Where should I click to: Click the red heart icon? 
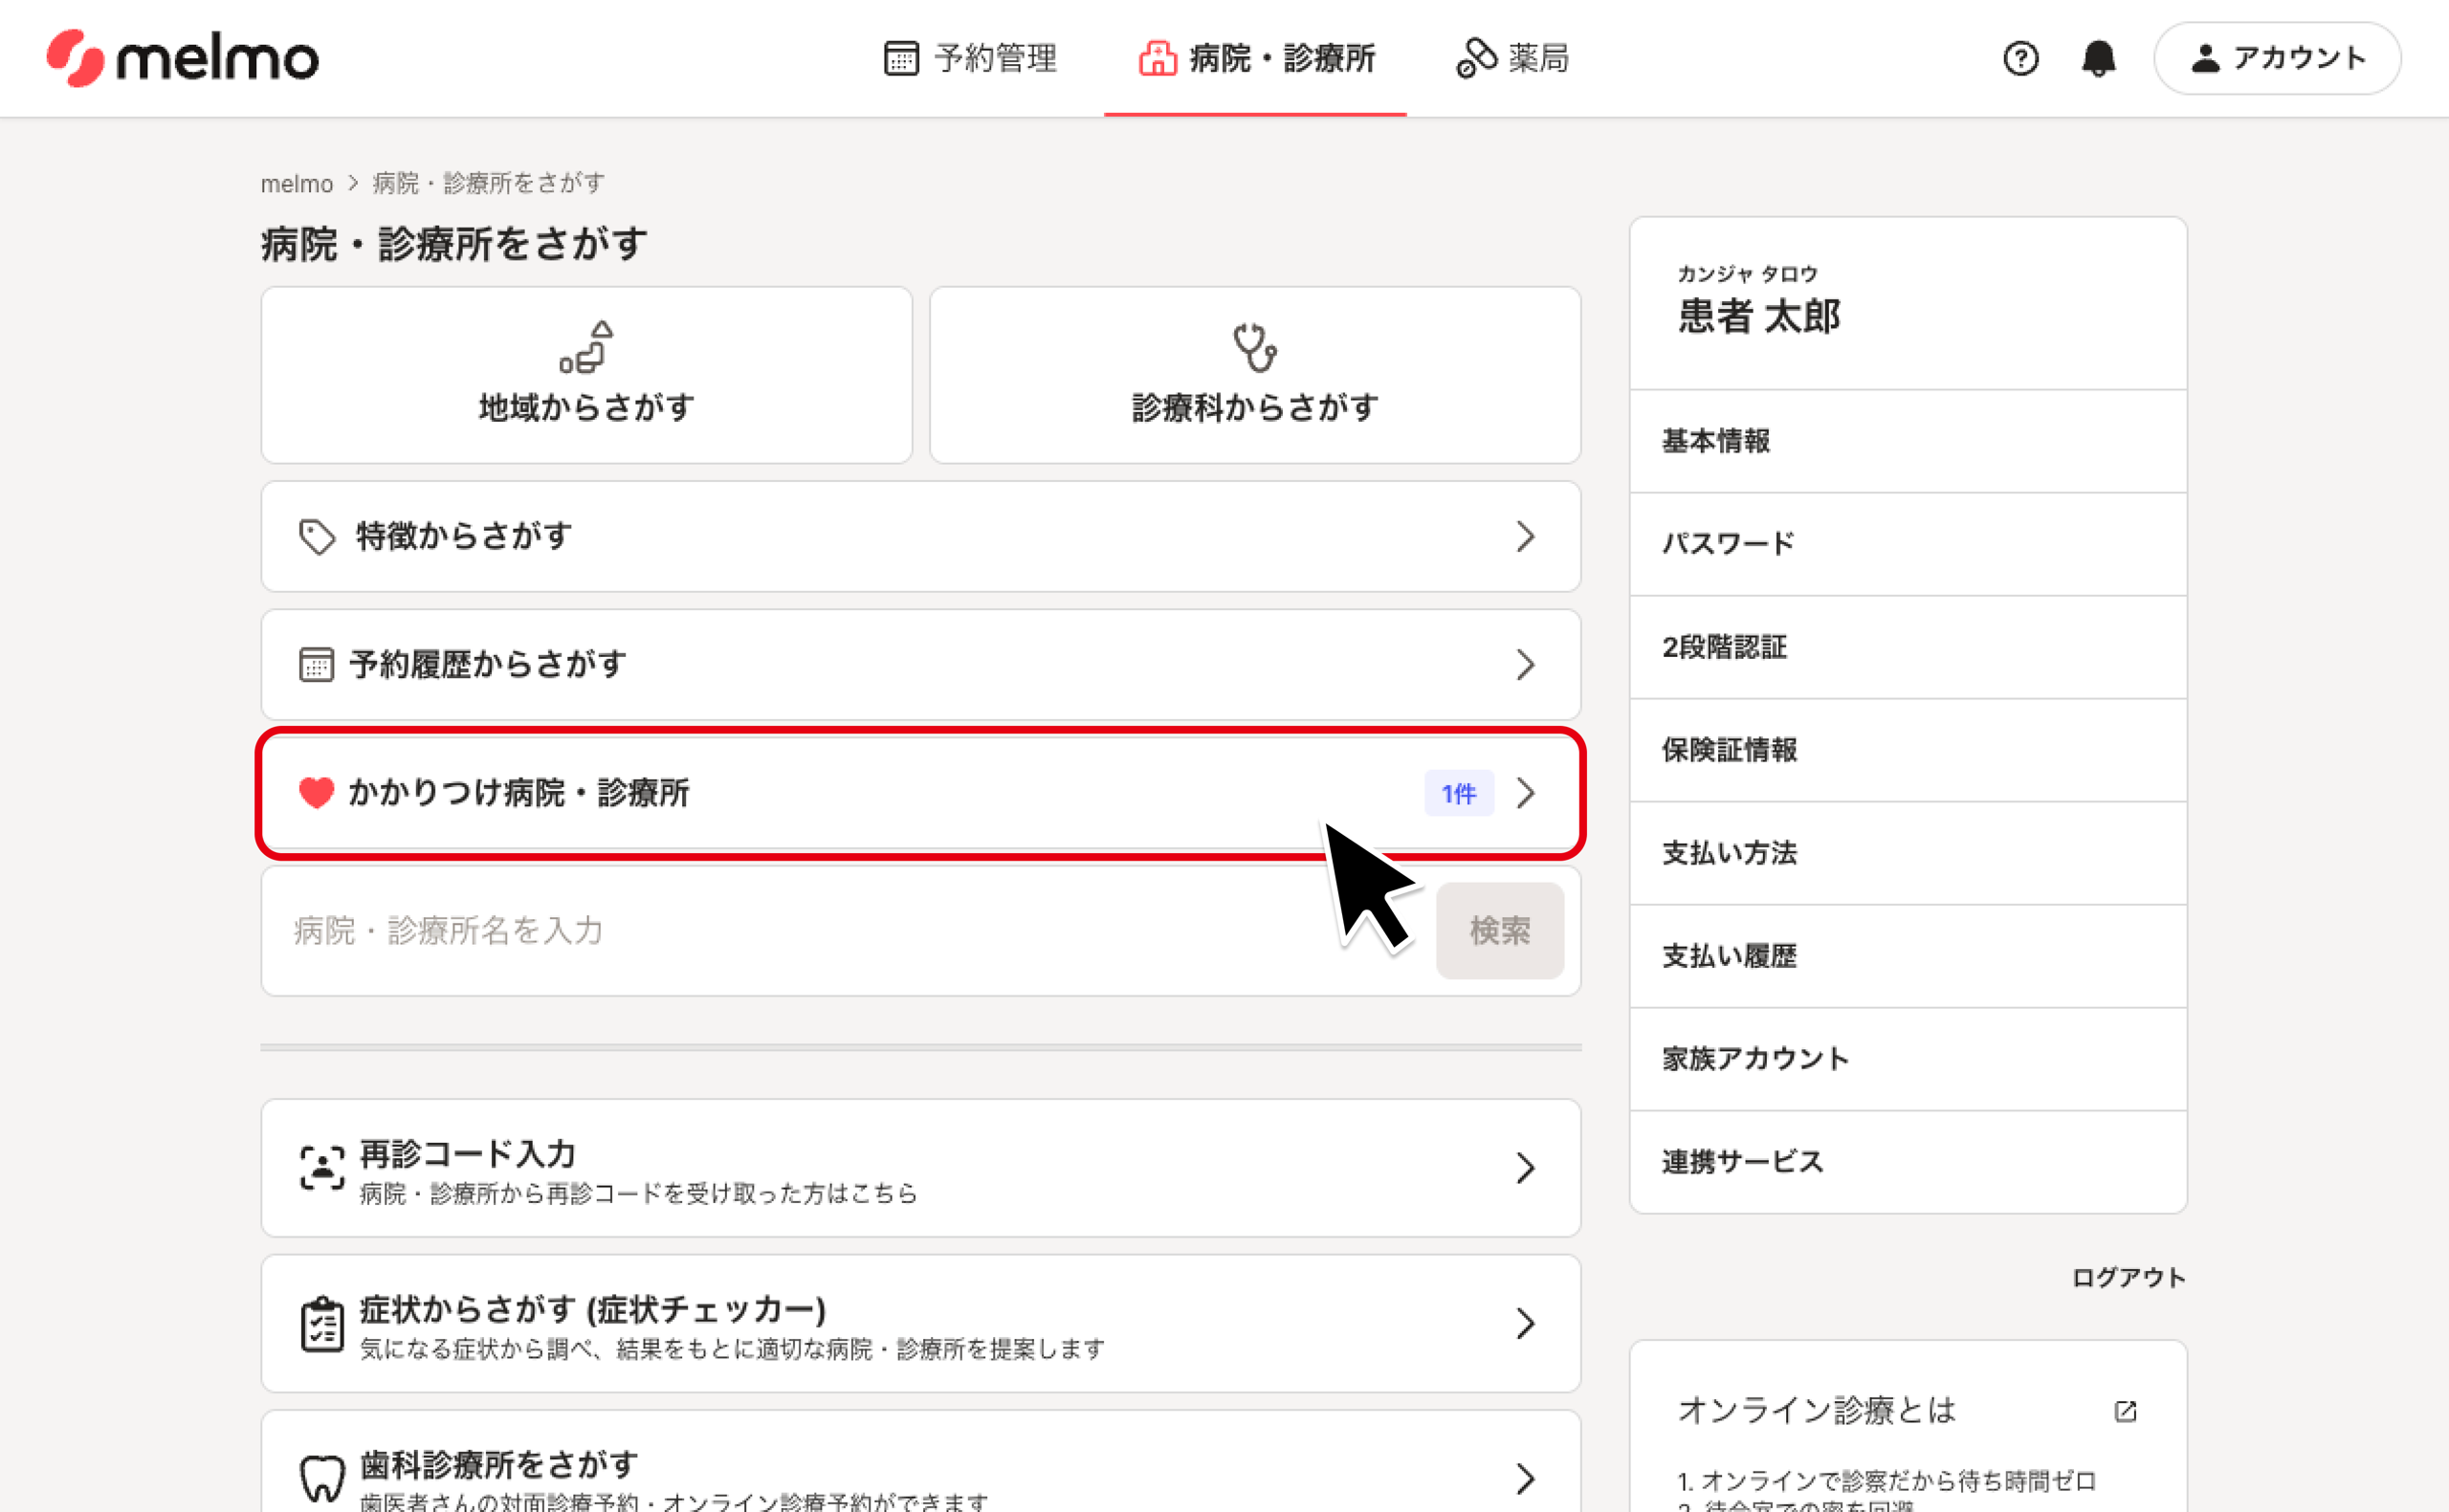(x=316, y=793)
